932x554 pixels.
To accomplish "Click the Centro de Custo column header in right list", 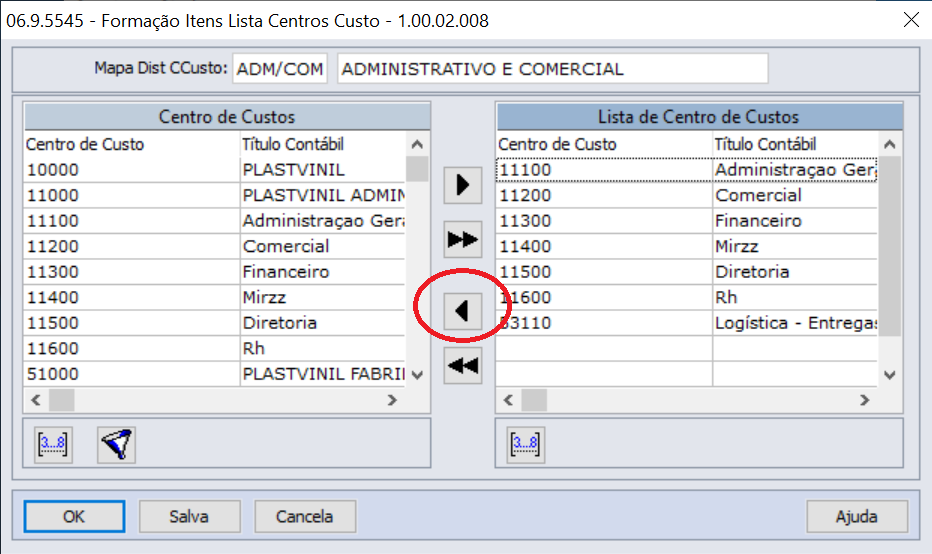I will (x=604, y=144).
